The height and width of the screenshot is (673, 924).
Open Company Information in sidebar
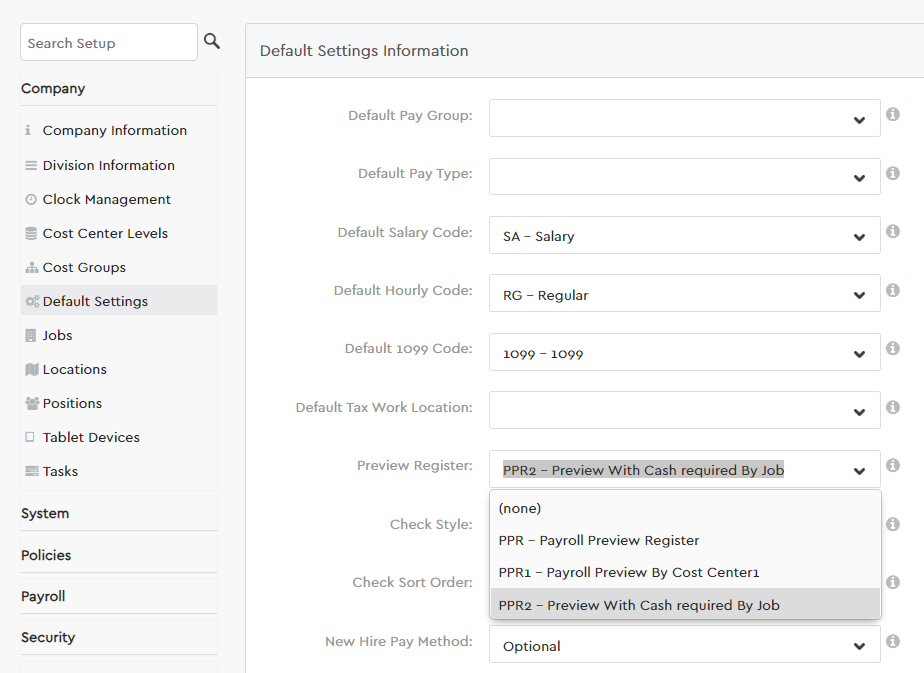[114, 131]
